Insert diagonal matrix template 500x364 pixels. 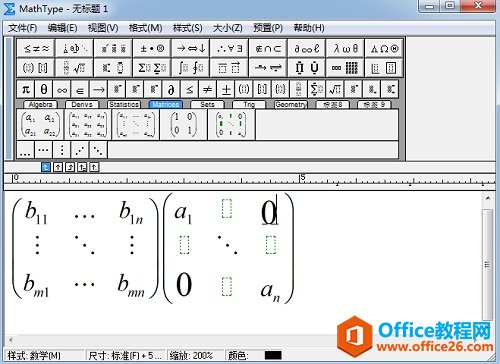[231, 125]
